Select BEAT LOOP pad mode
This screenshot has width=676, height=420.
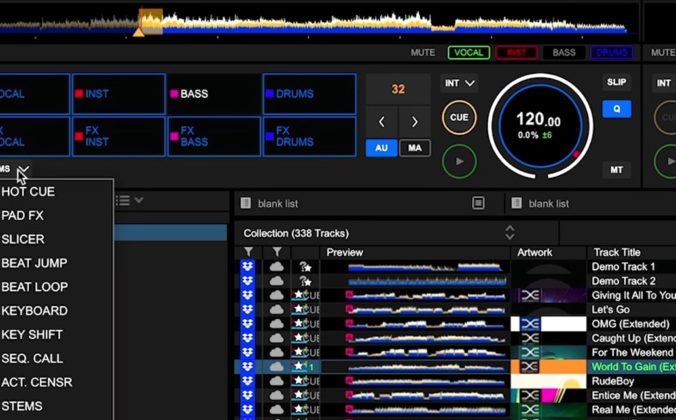click(34, 287)
